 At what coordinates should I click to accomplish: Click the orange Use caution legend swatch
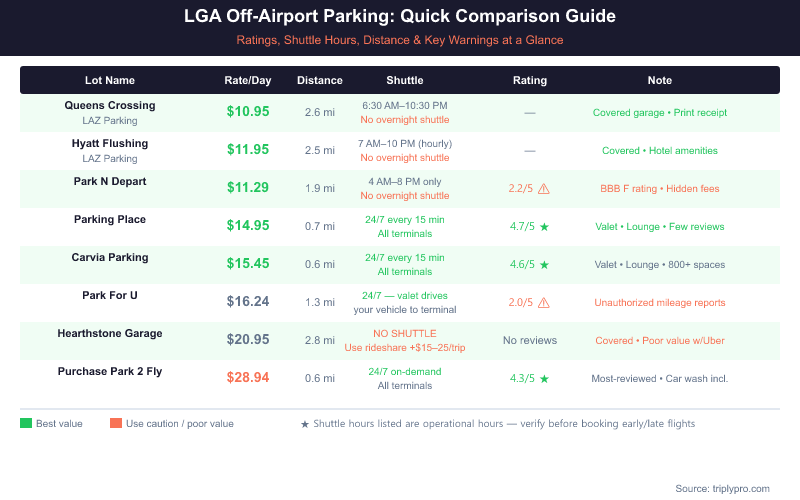[x=116, y=423]
